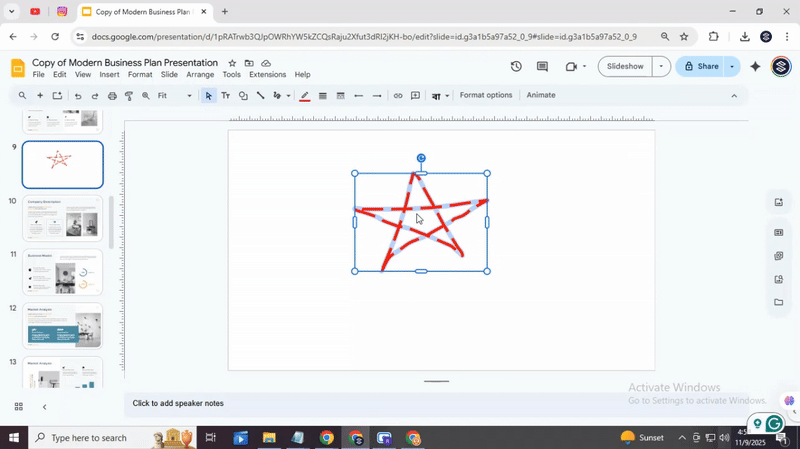800x449 pixels.
Task: Open the Insert menu
Action: tap(109, 75)
